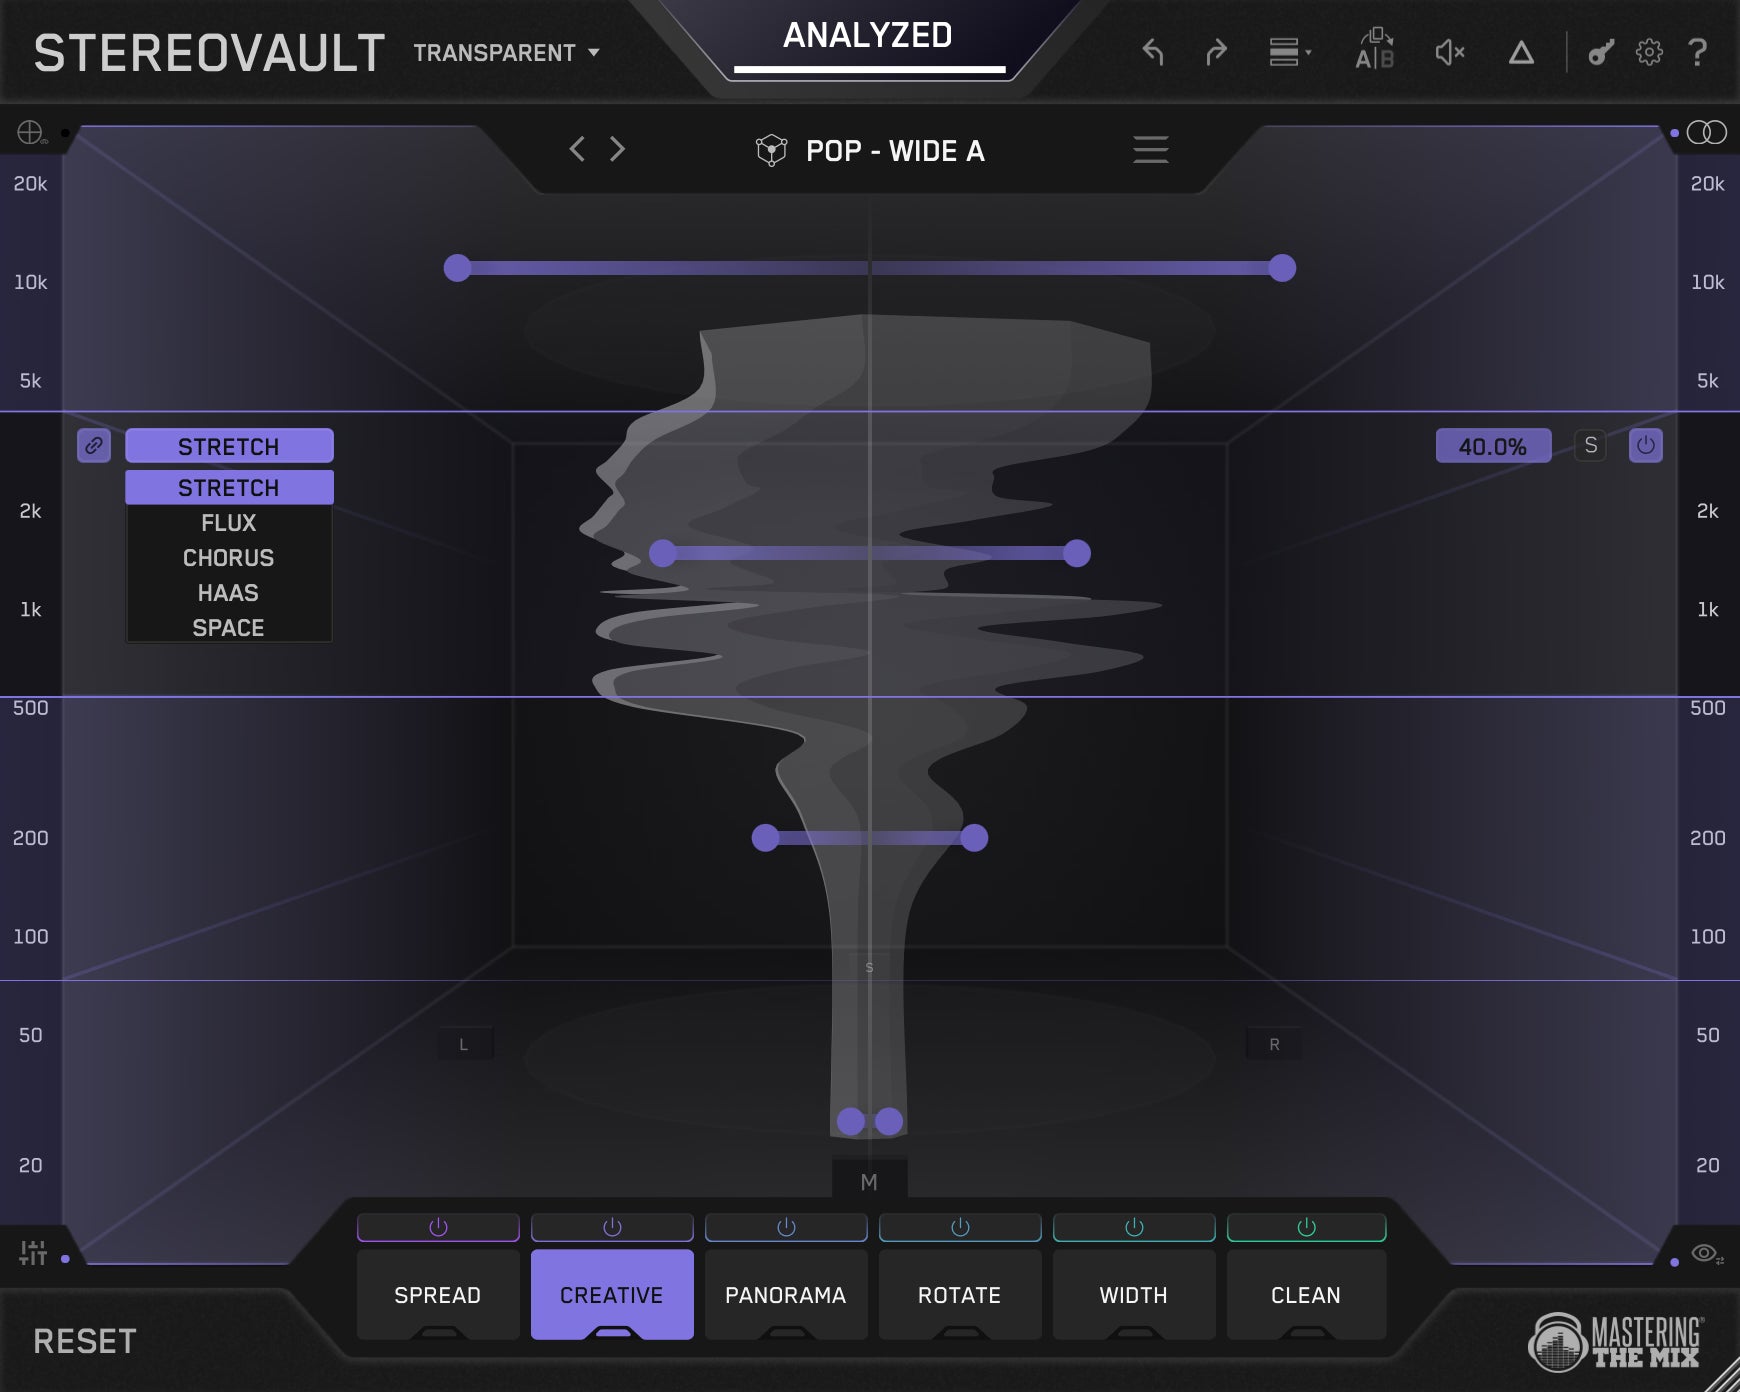Solo the band with S button
Viewport: 1740px width, 1392px height.
click(x=1590, y=446)
